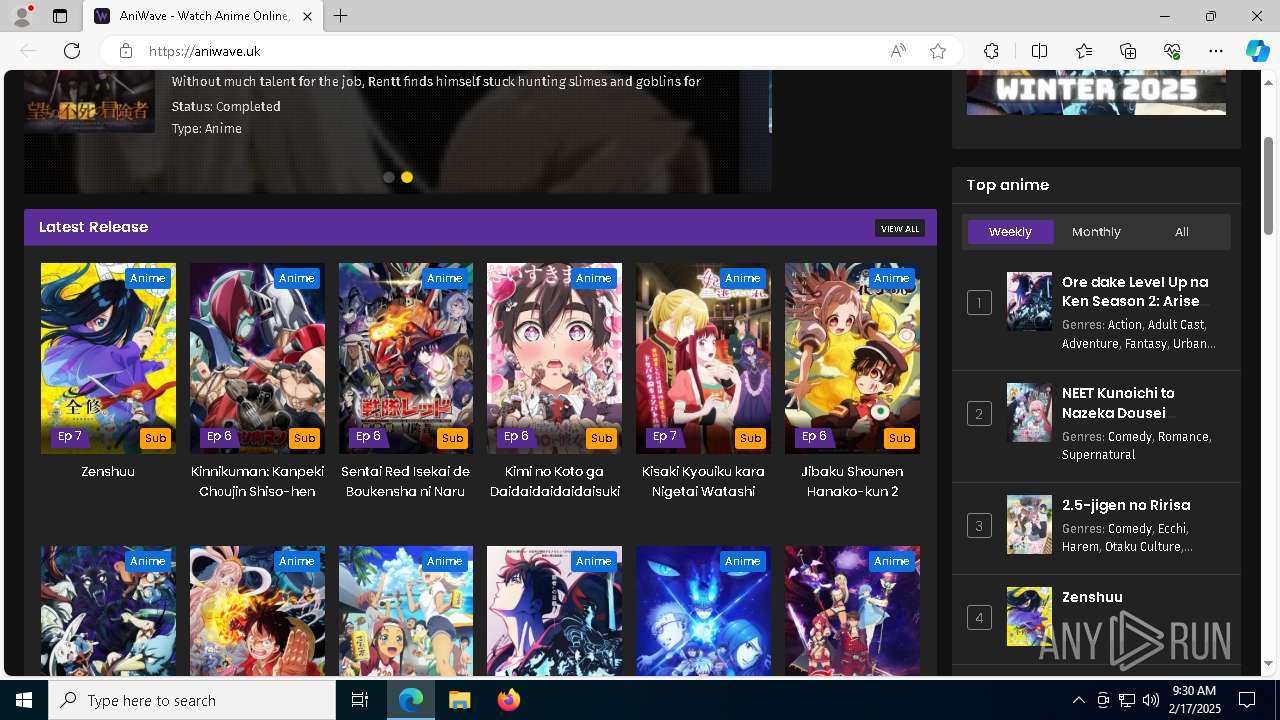This screenshot has width=1280, height=720.
Task: Add page to favorites star icon
Action: tap(938, 51)
